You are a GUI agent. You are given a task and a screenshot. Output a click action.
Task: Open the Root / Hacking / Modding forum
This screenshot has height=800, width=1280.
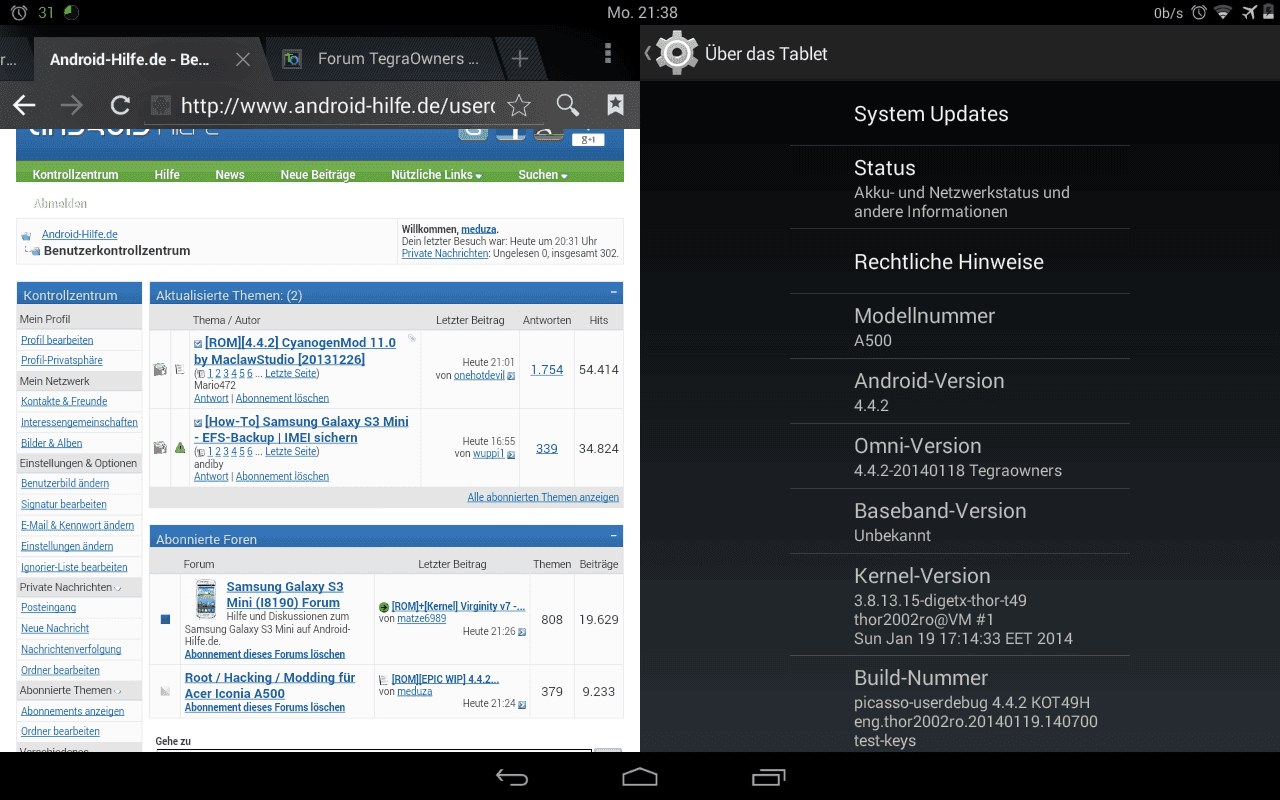270,685
